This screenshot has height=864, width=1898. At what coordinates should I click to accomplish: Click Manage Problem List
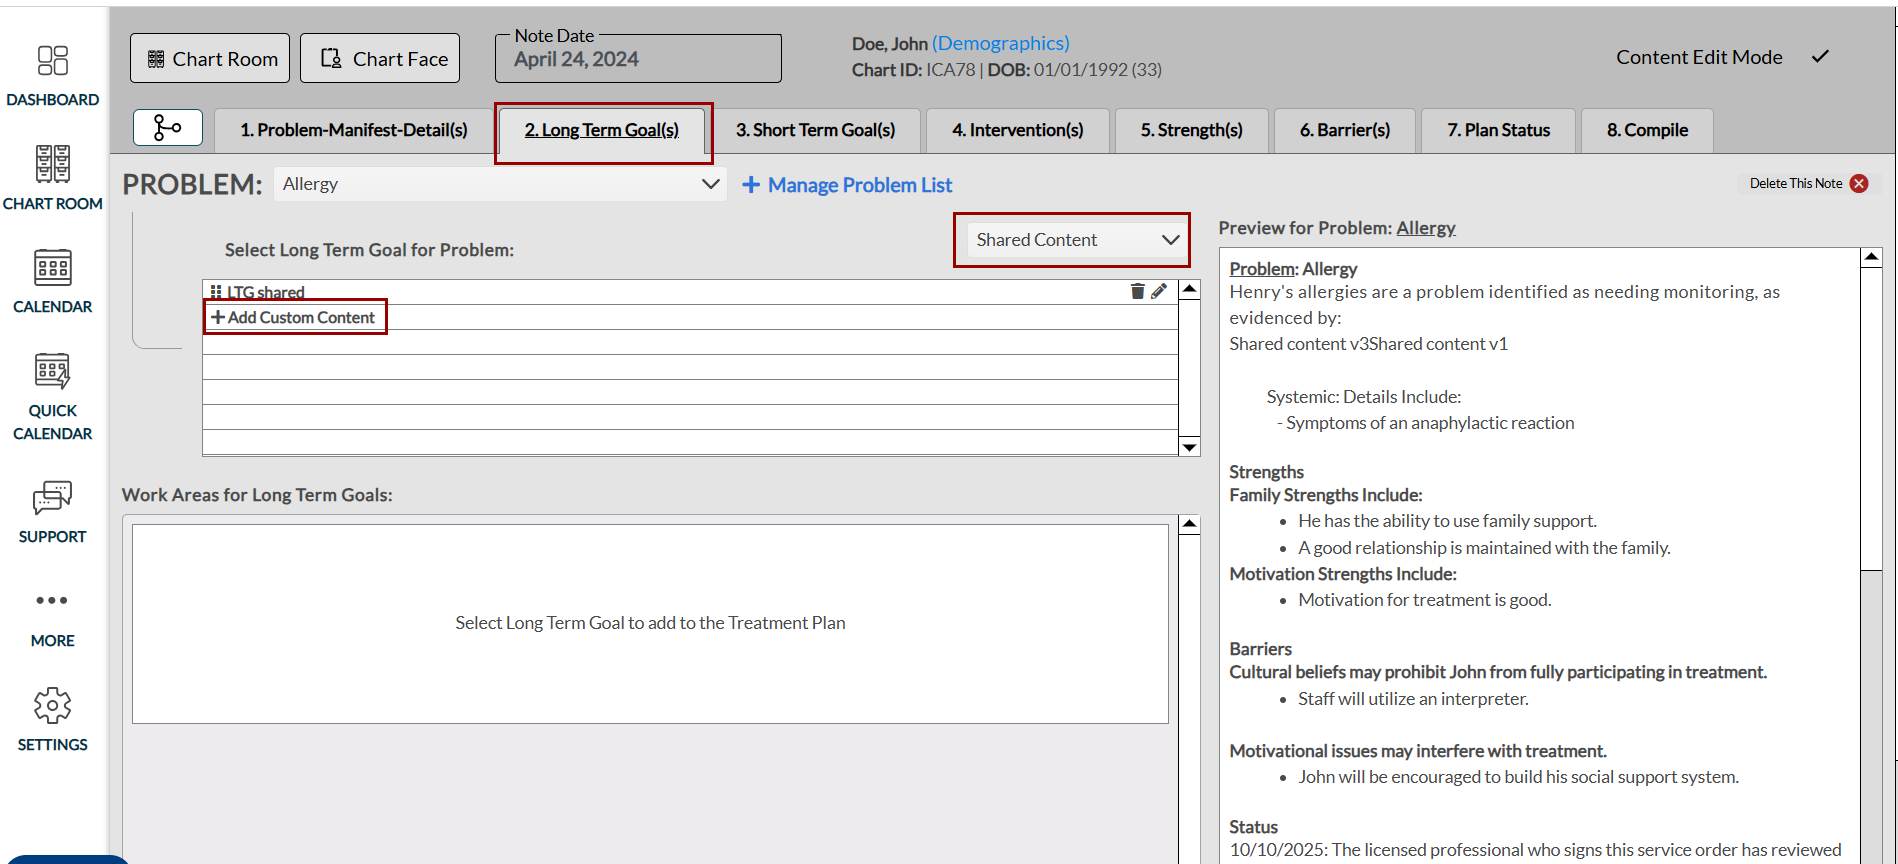[847, 185]
